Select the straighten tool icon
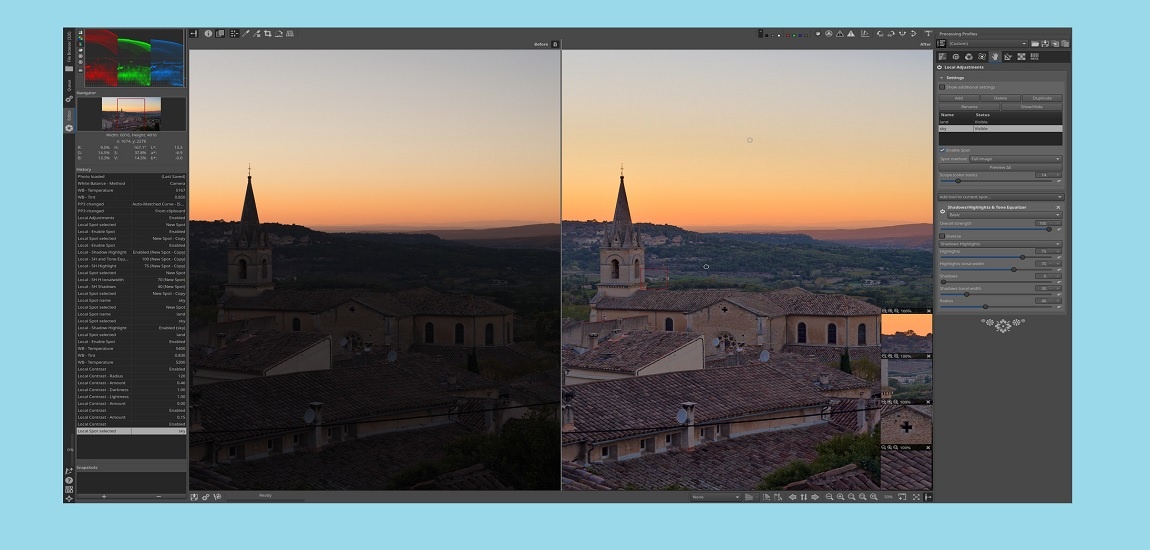 [279, 34]
